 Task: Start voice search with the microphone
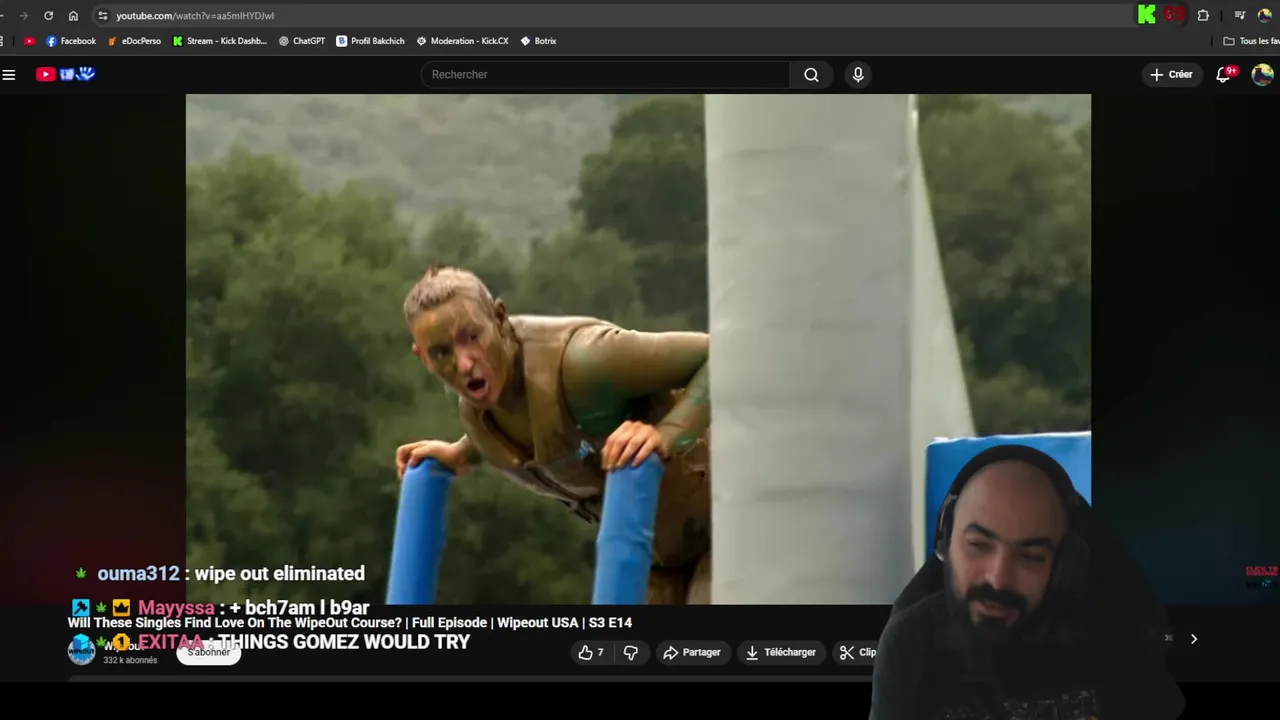pos(858,74)
